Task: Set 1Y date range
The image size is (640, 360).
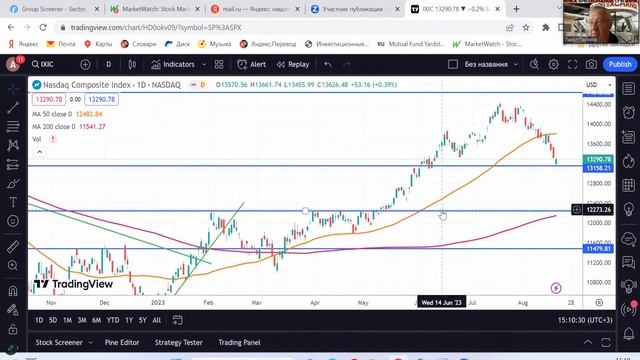Action: point(129,320)
